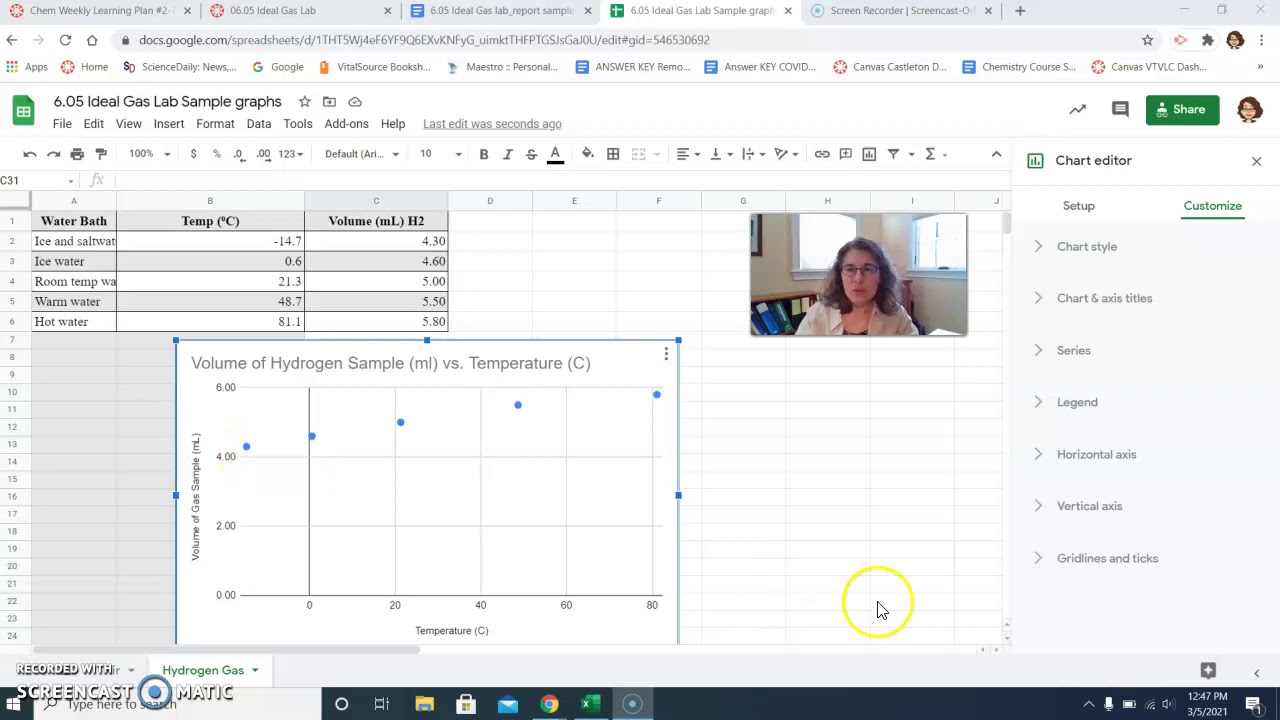Screen dimensions: 1280x720
Task: Apply strikethrough formatting
Action: pyautogui.click(x=531, y=154)
